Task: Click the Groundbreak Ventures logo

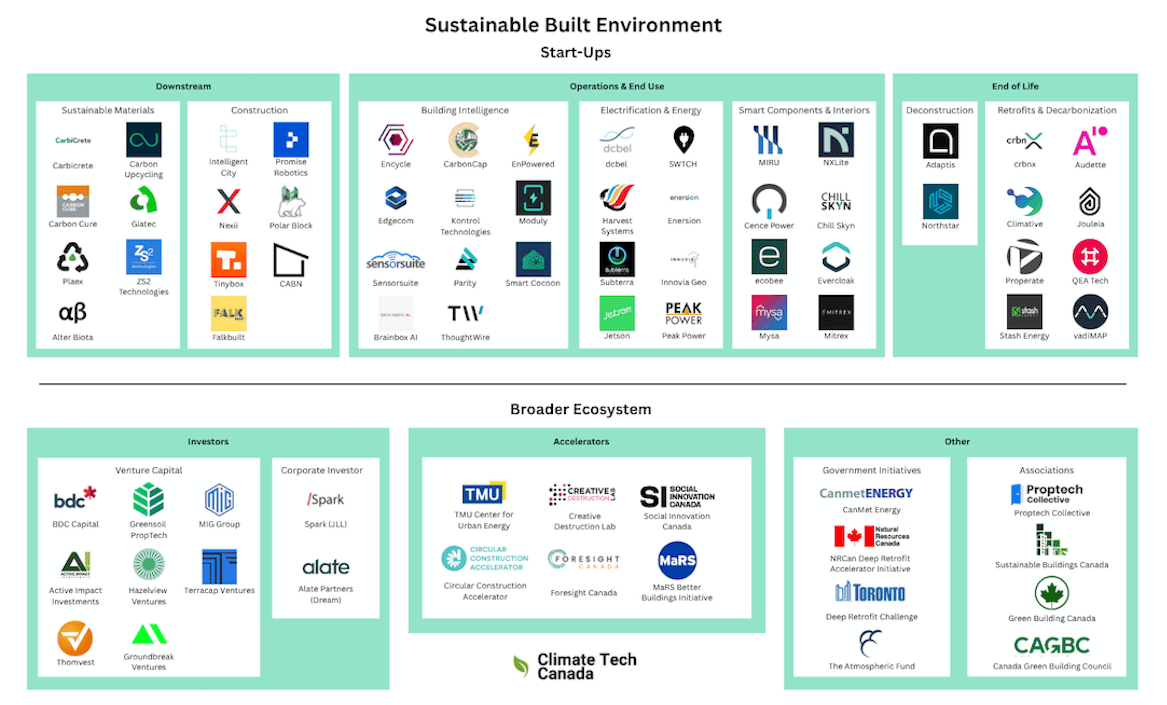Action: coord(149,635)
